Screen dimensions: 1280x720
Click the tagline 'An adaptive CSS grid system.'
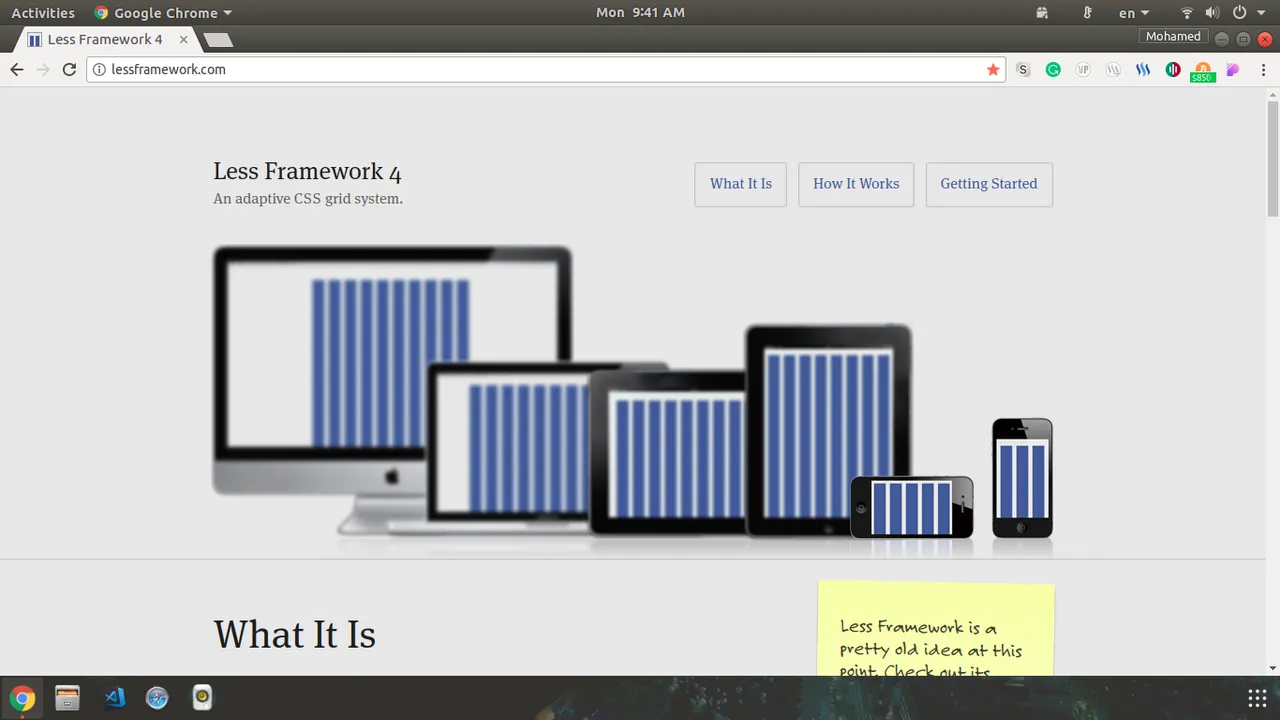click(x=308, y=199)
